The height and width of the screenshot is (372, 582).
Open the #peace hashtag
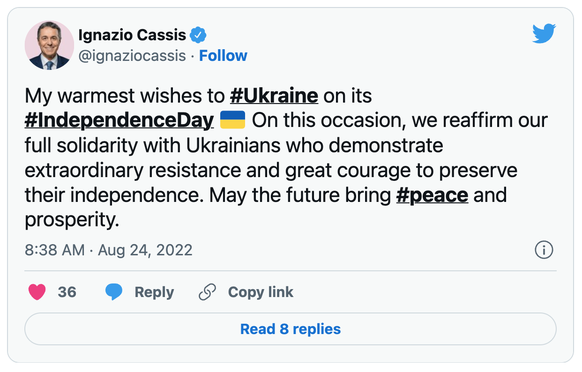tap(432, 195)
